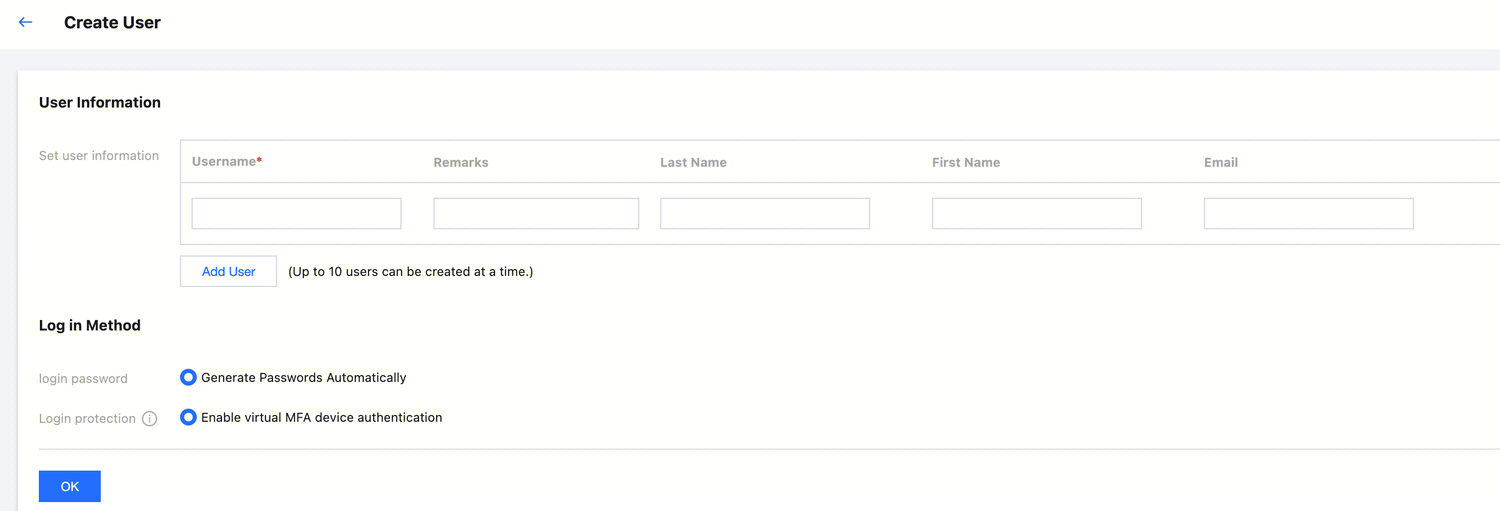The image size is (1500, 511).
Task: Select Generate Passwords Automatically radio button
Action: pos(188,378)
